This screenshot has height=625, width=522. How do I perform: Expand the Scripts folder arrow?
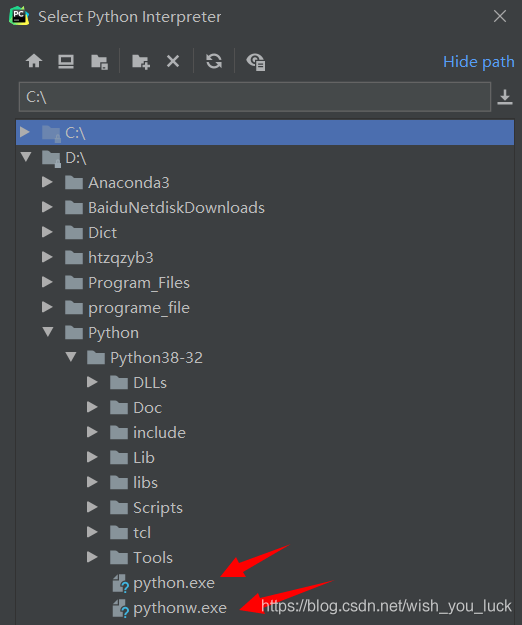92,507
